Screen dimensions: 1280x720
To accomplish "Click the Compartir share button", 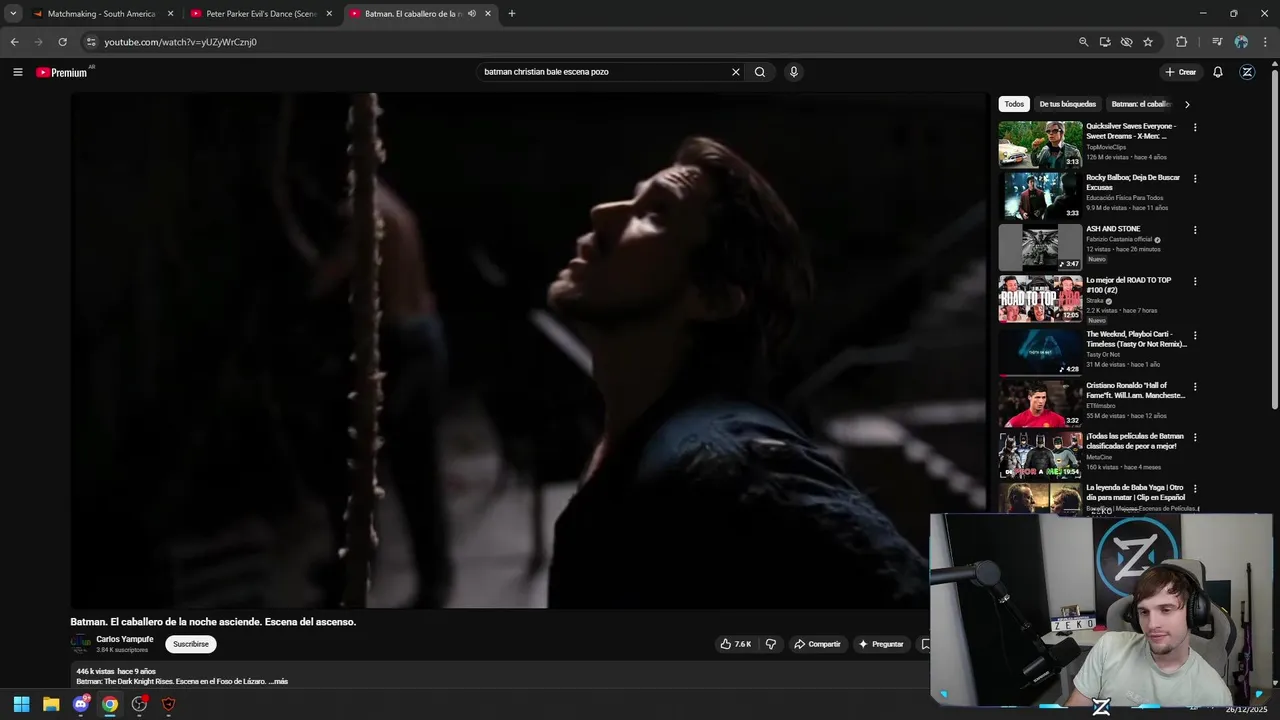I will coord(817,644).
